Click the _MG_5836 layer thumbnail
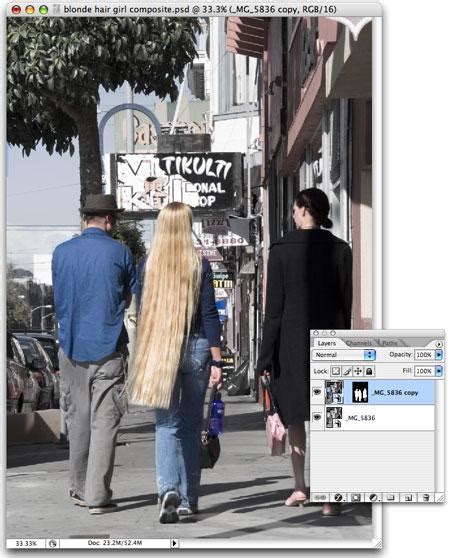 click(334, 417)
